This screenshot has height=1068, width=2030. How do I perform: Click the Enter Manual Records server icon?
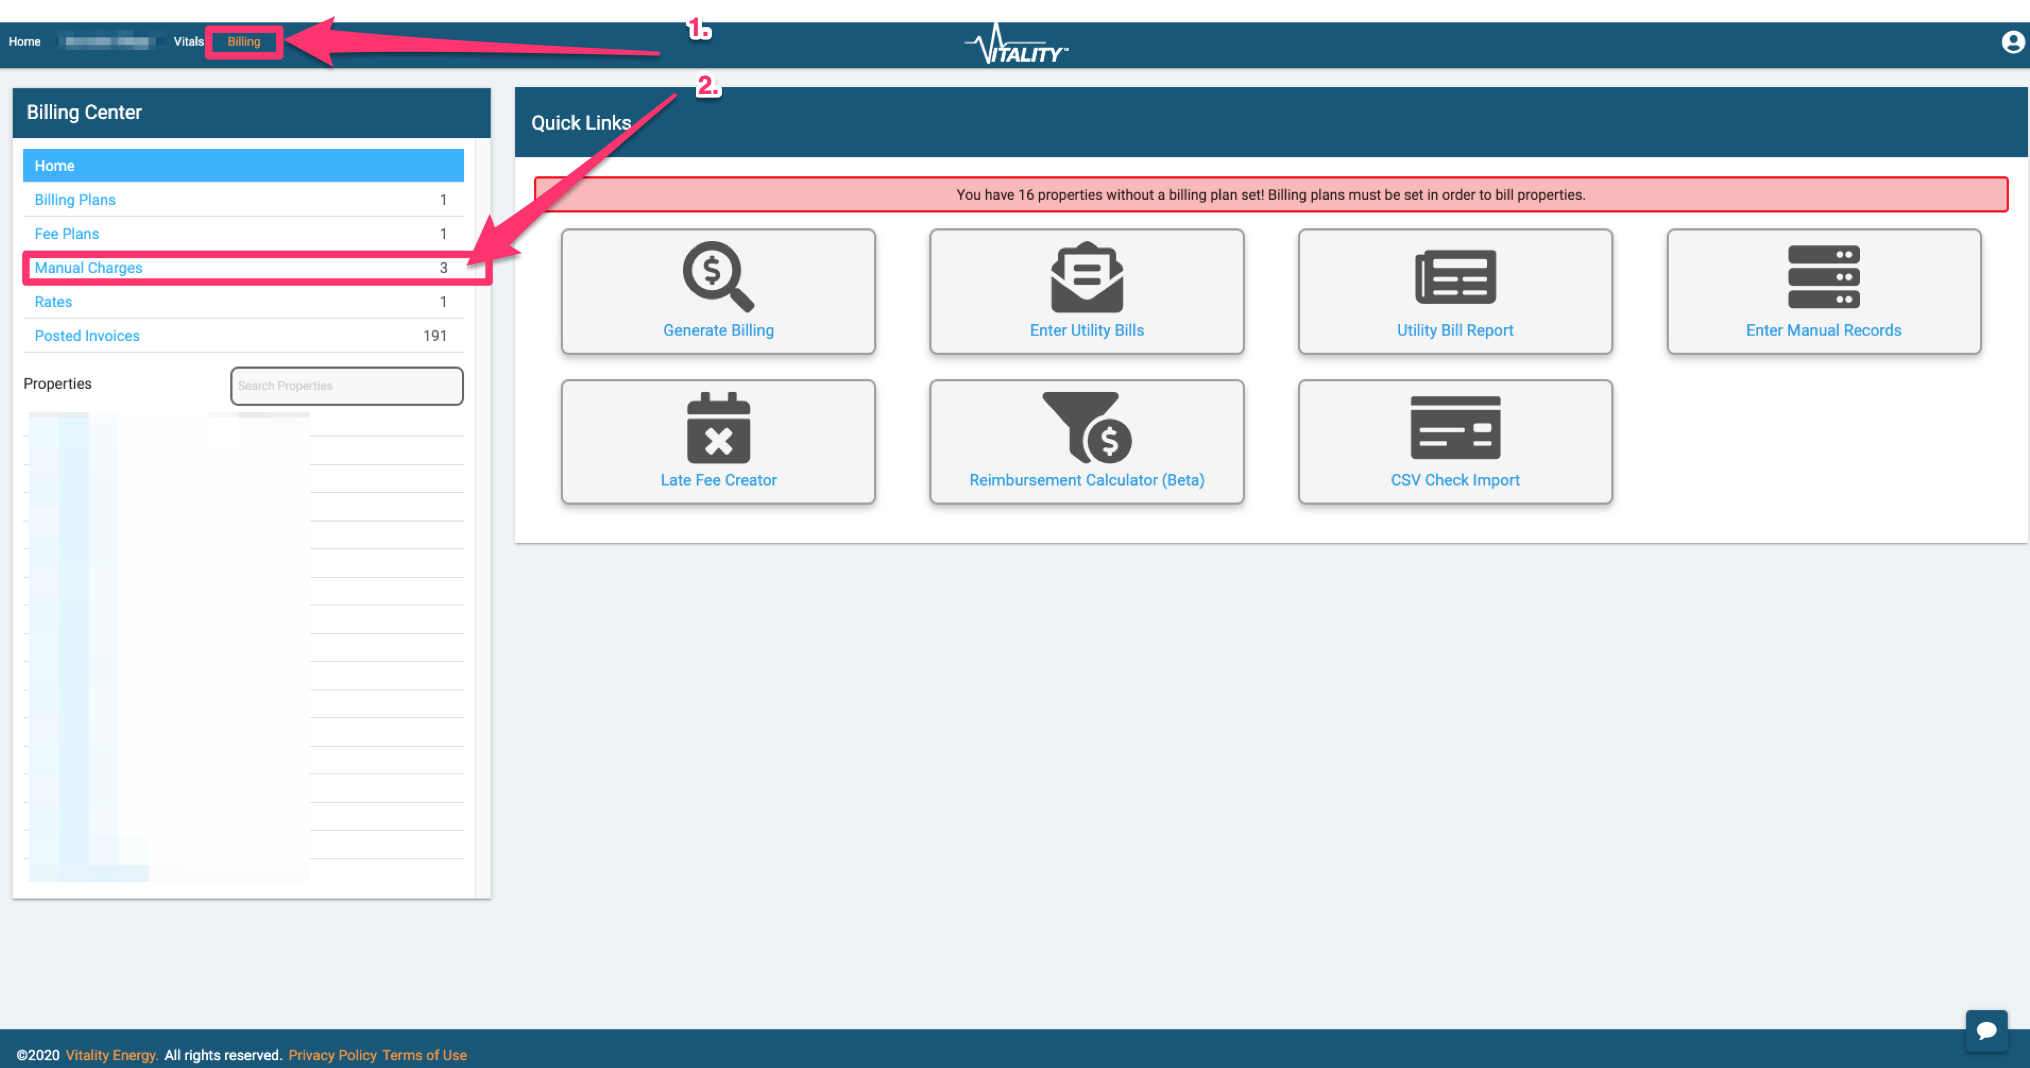(1823, 277)
